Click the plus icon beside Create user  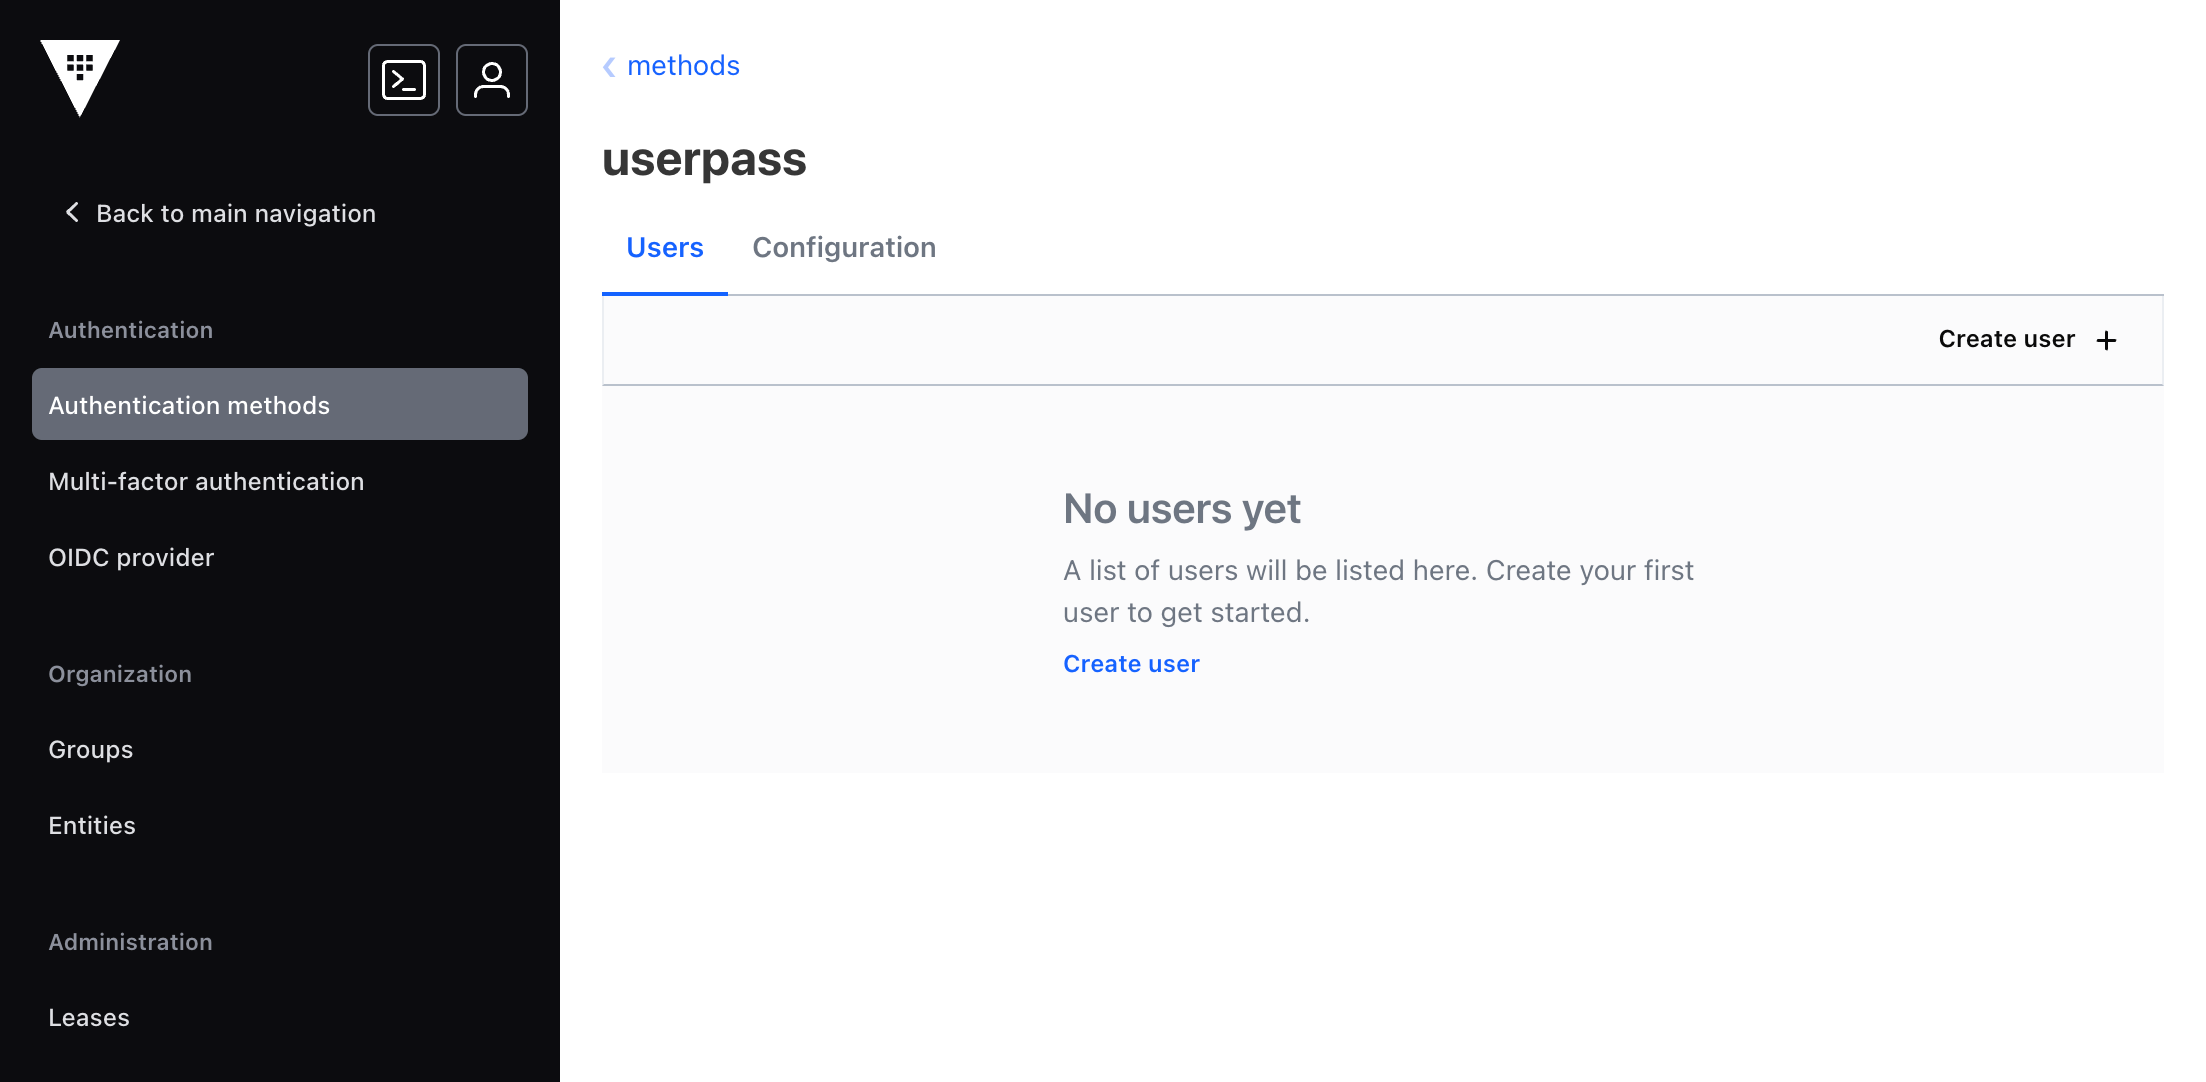2106,340
